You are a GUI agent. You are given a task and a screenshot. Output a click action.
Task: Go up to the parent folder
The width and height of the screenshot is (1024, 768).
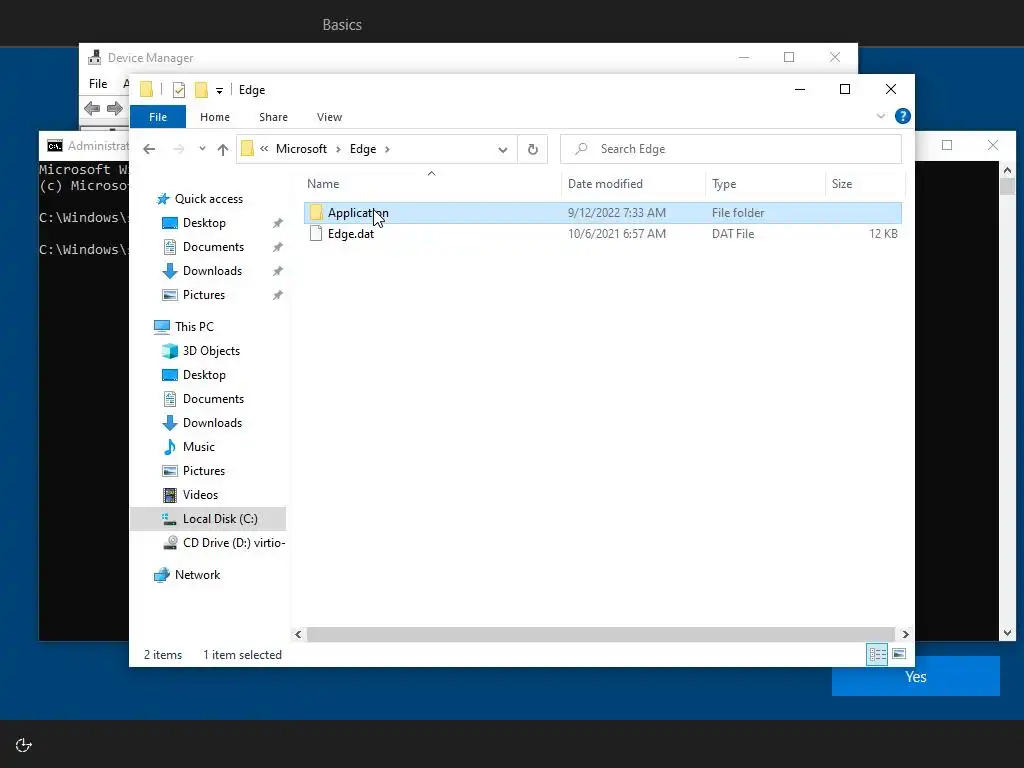223,150
